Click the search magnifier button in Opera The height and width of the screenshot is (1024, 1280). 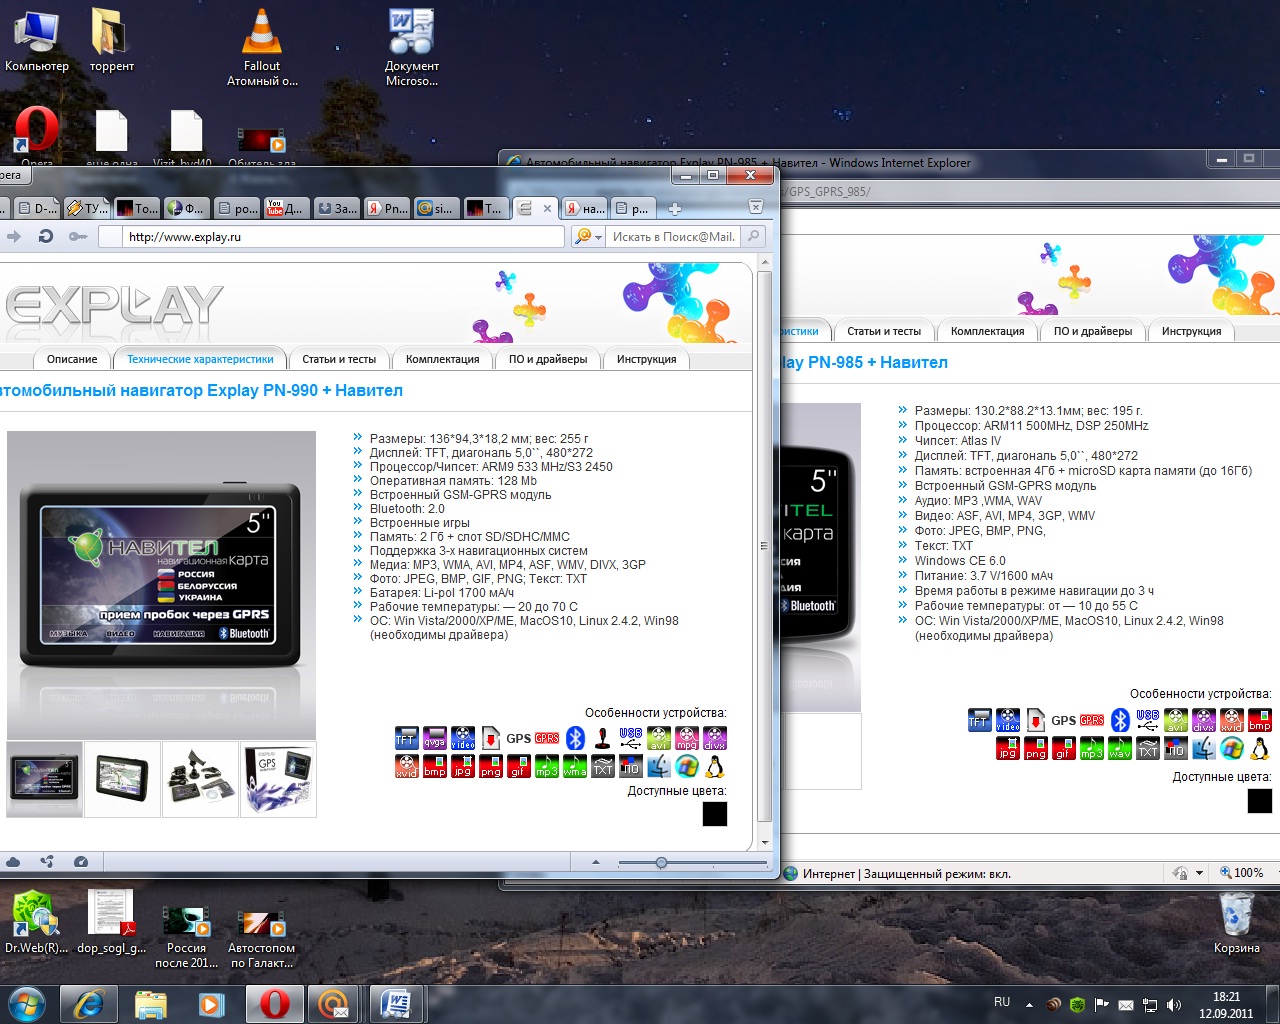click(x=754, y=236)
